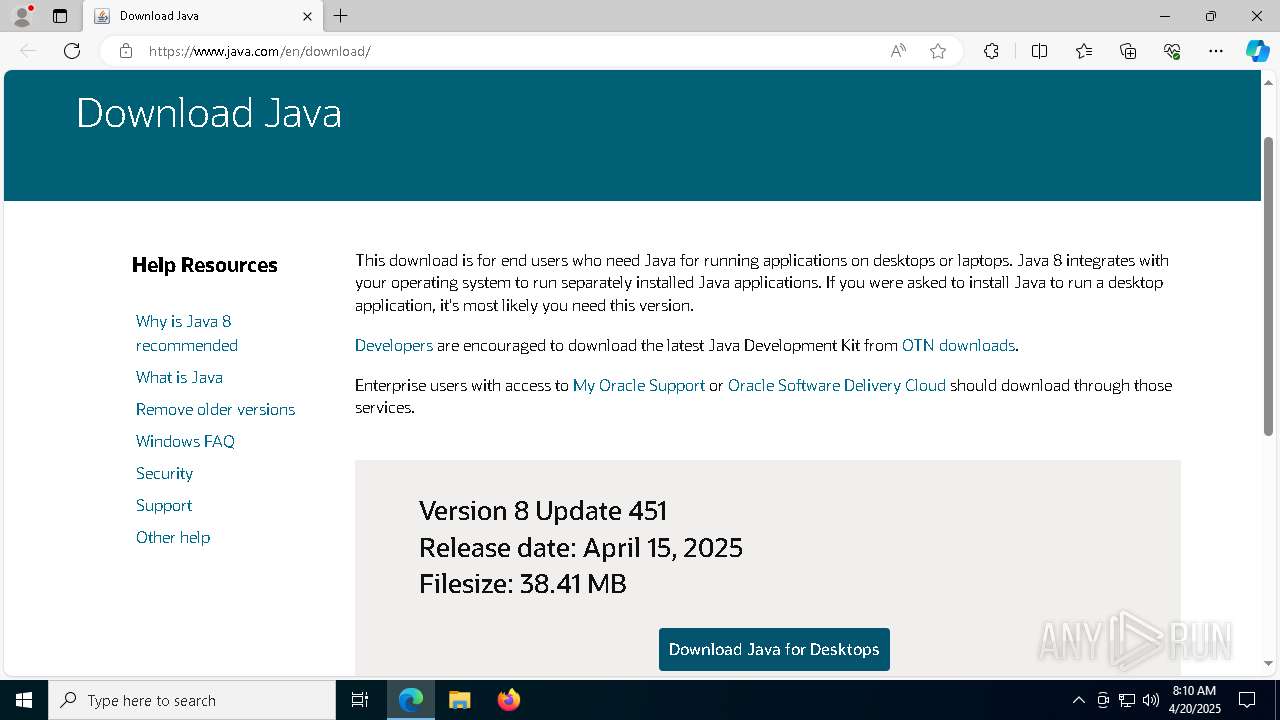Open the tab actions menu icon
Image resolution: width=1280 pixels, height=720 pixels.
[x=60, y=16]
